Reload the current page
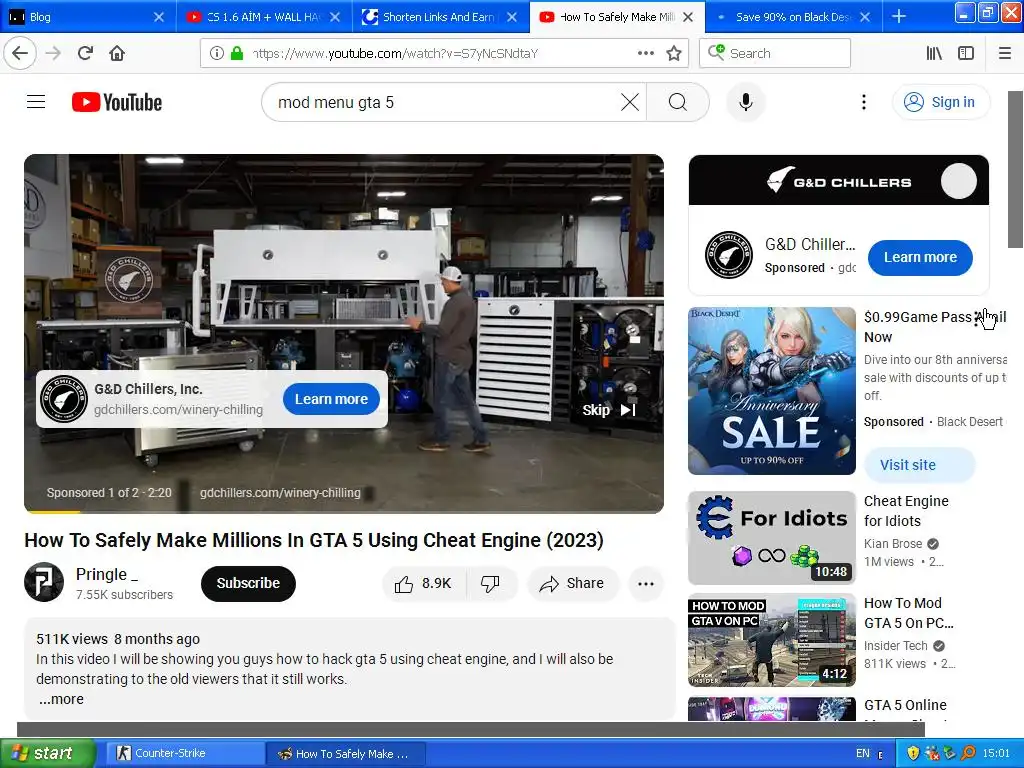The height and width of the screenshot is (768, 1024). pyautogui.click(x=85, y=54)
